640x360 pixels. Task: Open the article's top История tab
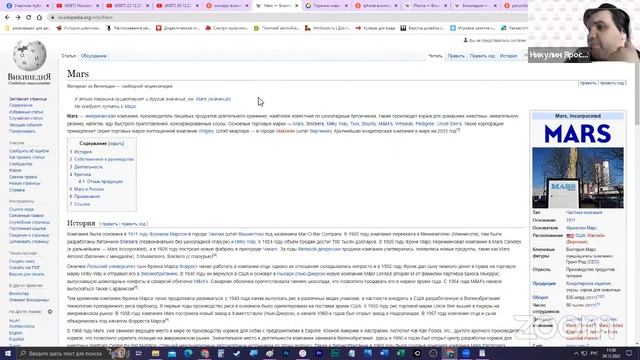pos(508,56)
